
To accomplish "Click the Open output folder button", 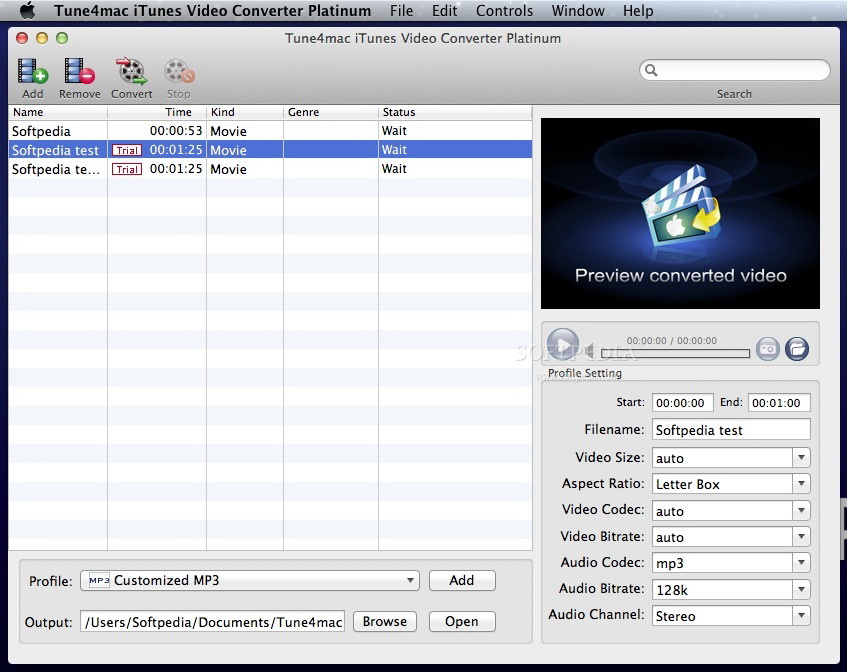I will tap(462, 621).
